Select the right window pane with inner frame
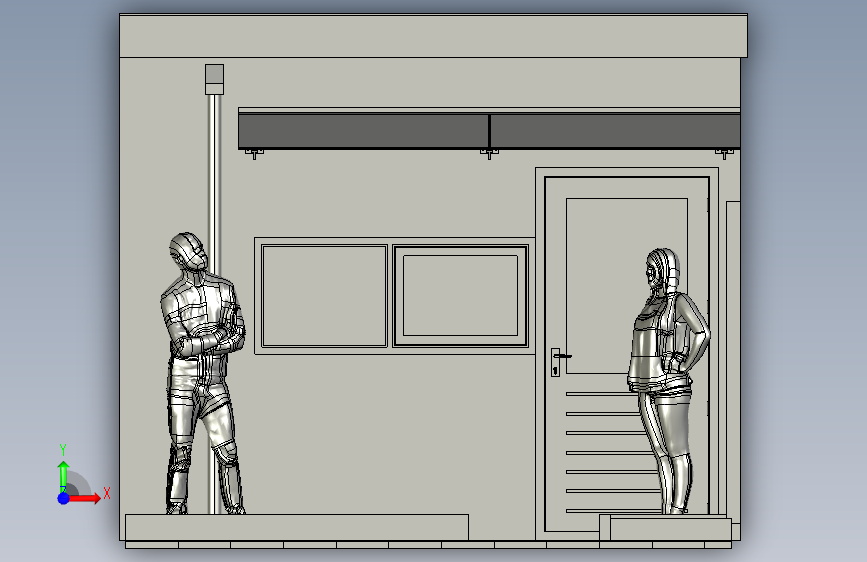This screenshot has height=562, width=867. [x=460, y=296]
